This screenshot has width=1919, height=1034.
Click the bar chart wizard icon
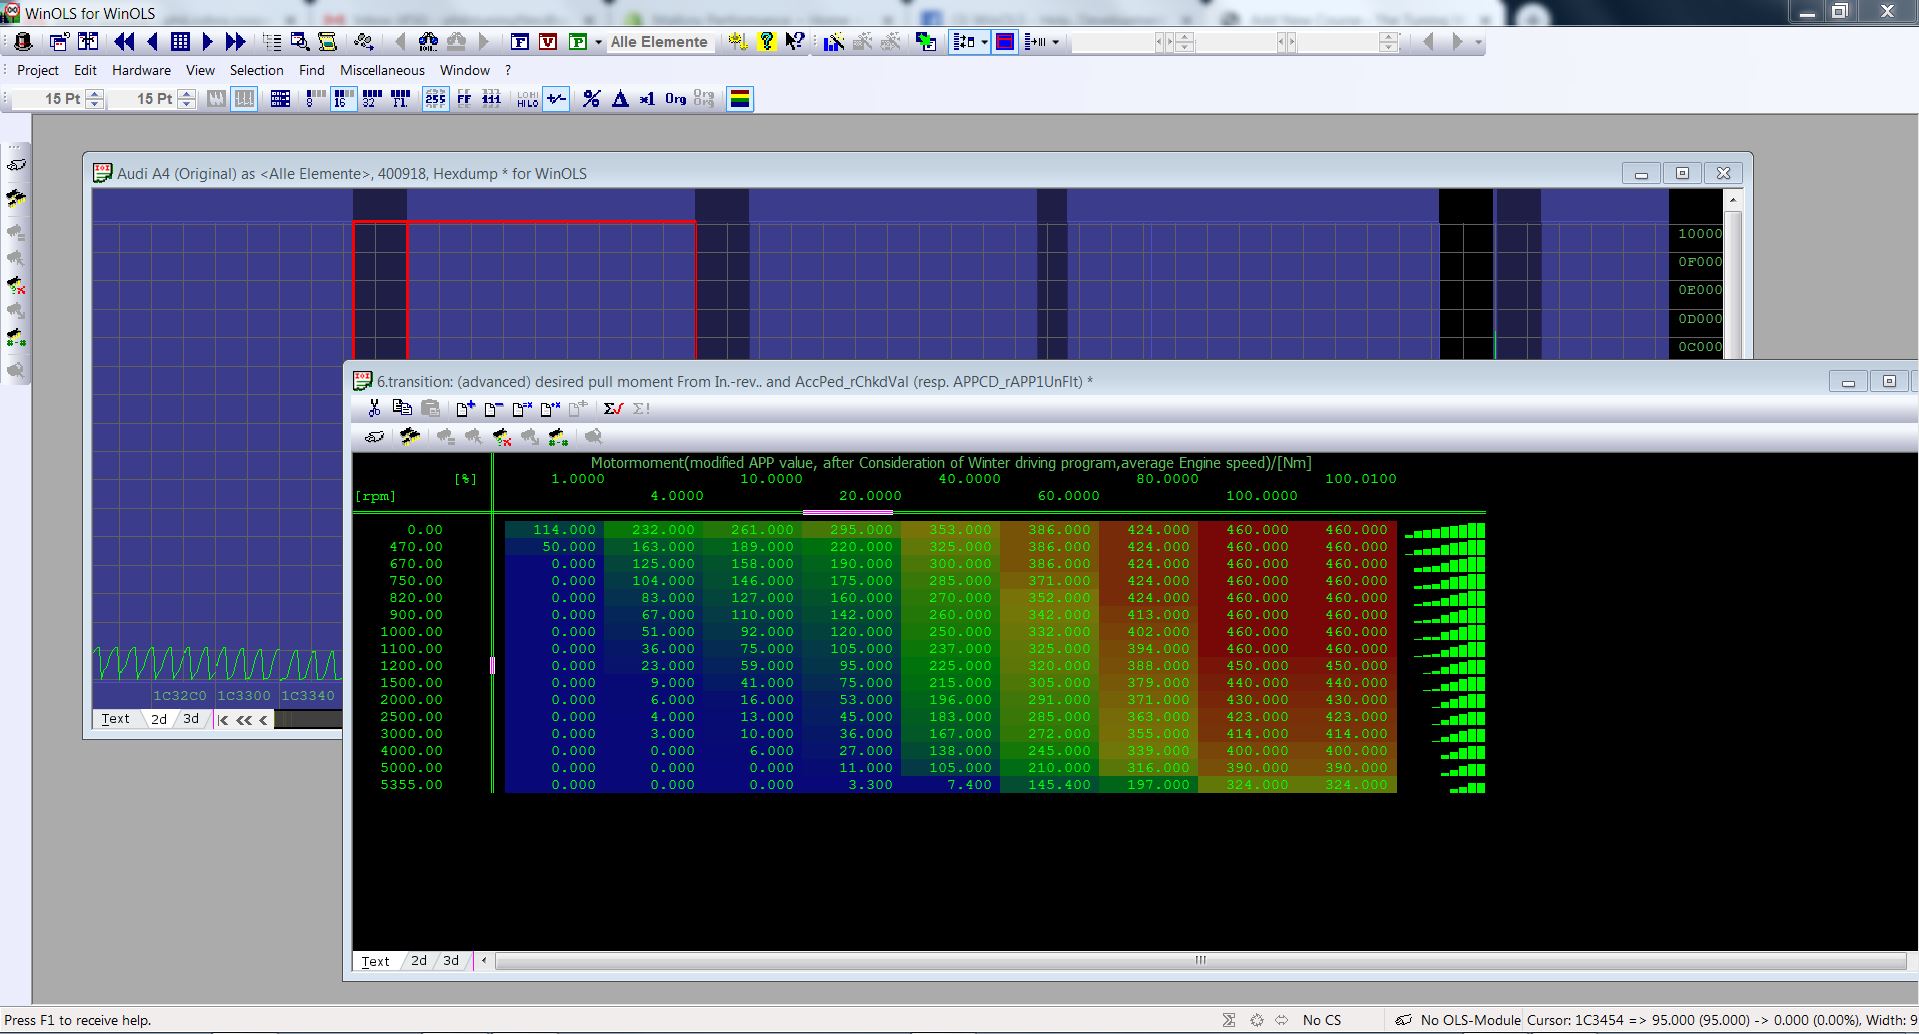(x=833, y=42)
